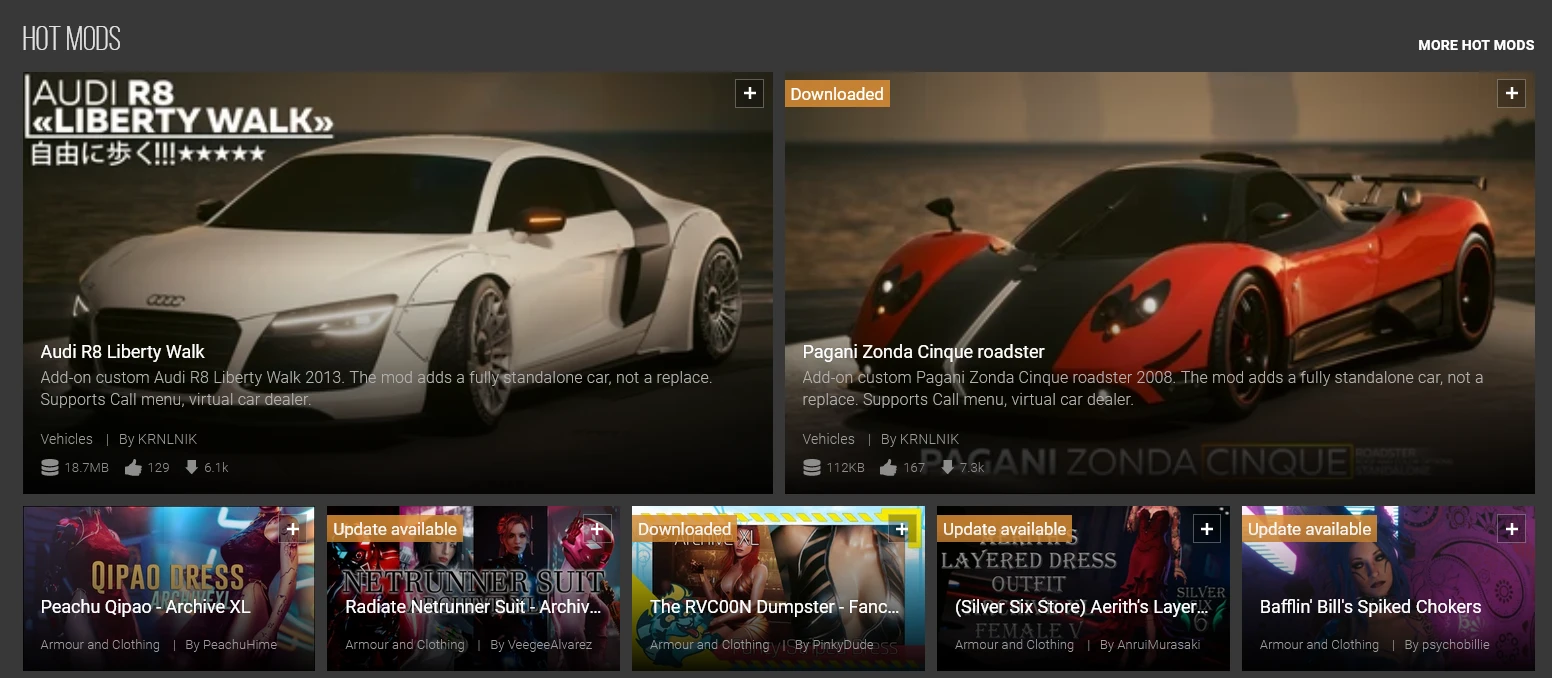This screenshot has width=1552, height=678.
Task: Click thumbs-up endorsements icon on Audi R8 mod
Action: pos(133,467)
